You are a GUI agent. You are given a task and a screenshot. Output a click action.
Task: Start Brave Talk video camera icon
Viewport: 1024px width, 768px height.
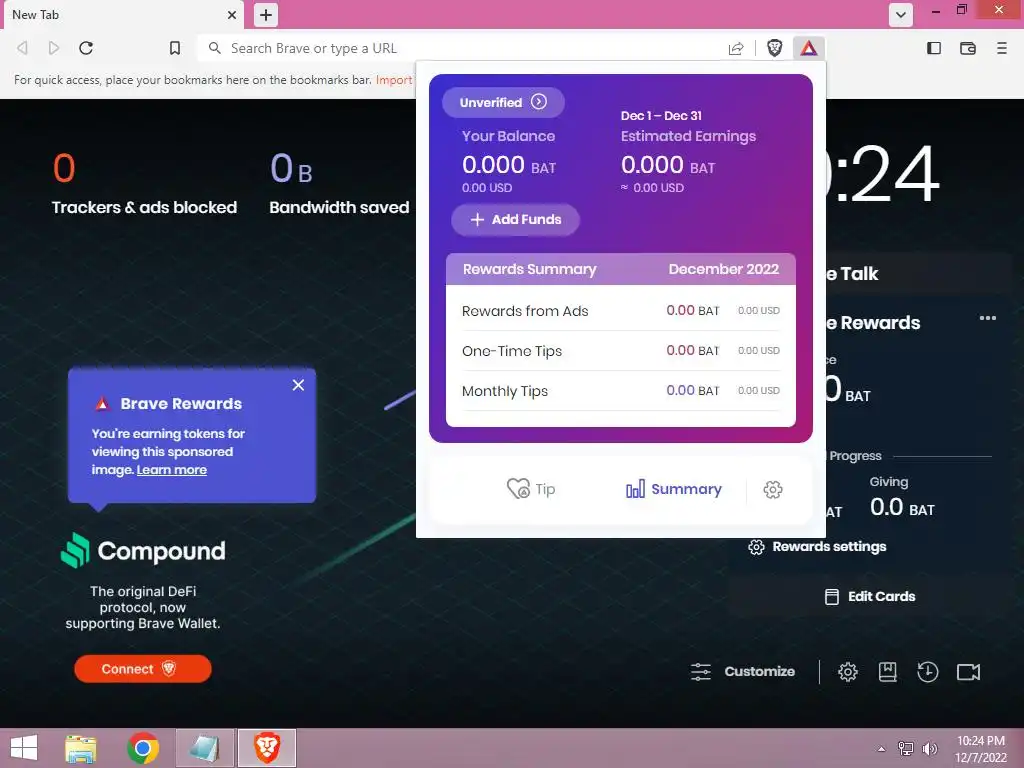[968, 672]
